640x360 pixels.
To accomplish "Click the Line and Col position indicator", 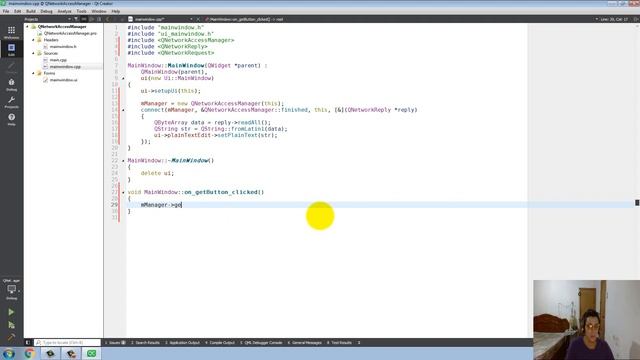I will click(614, 19).
